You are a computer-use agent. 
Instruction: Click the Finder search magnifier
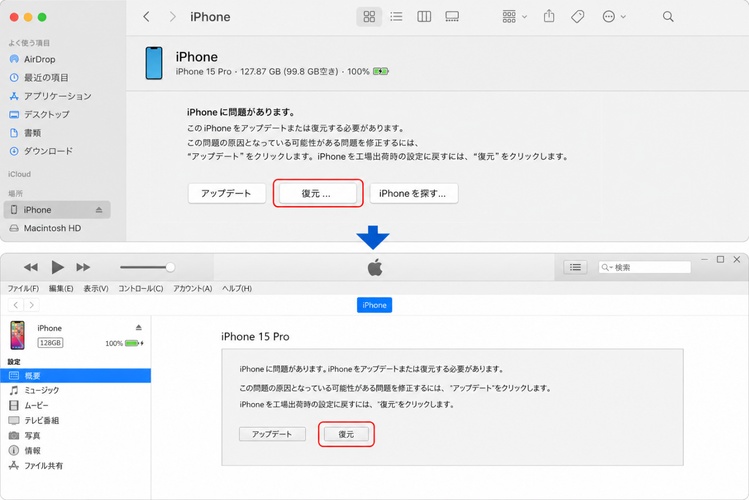668,17
